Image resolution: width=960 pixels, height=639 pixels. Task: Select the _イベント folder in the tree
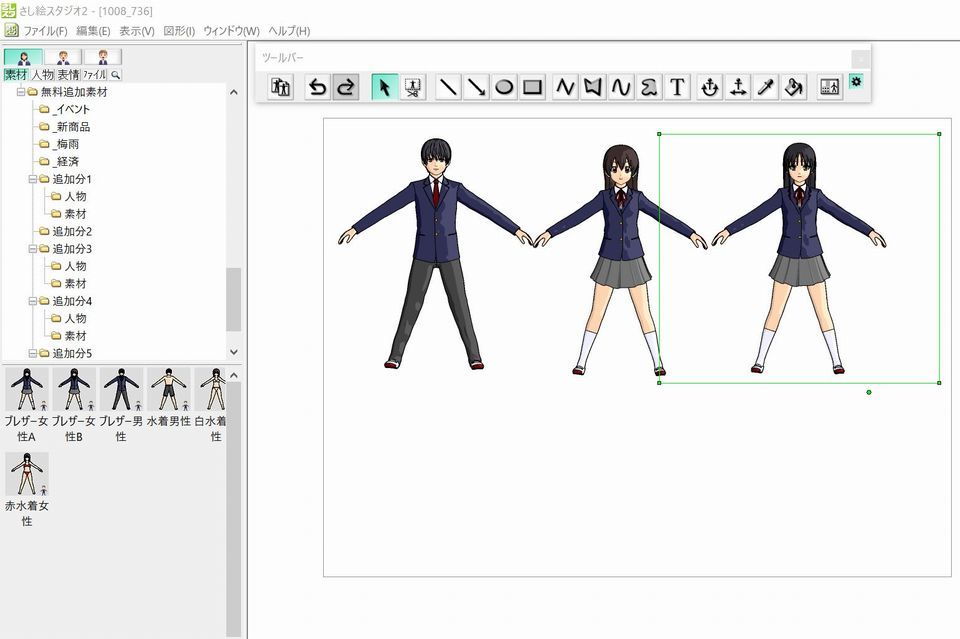72,109
